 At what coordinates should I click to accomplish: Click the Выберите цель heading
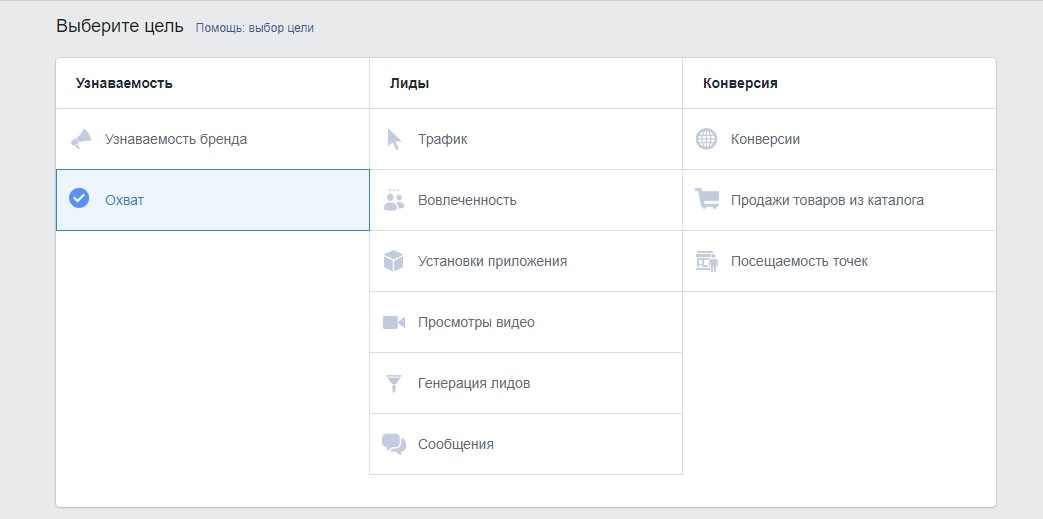[x=120, y=27]
